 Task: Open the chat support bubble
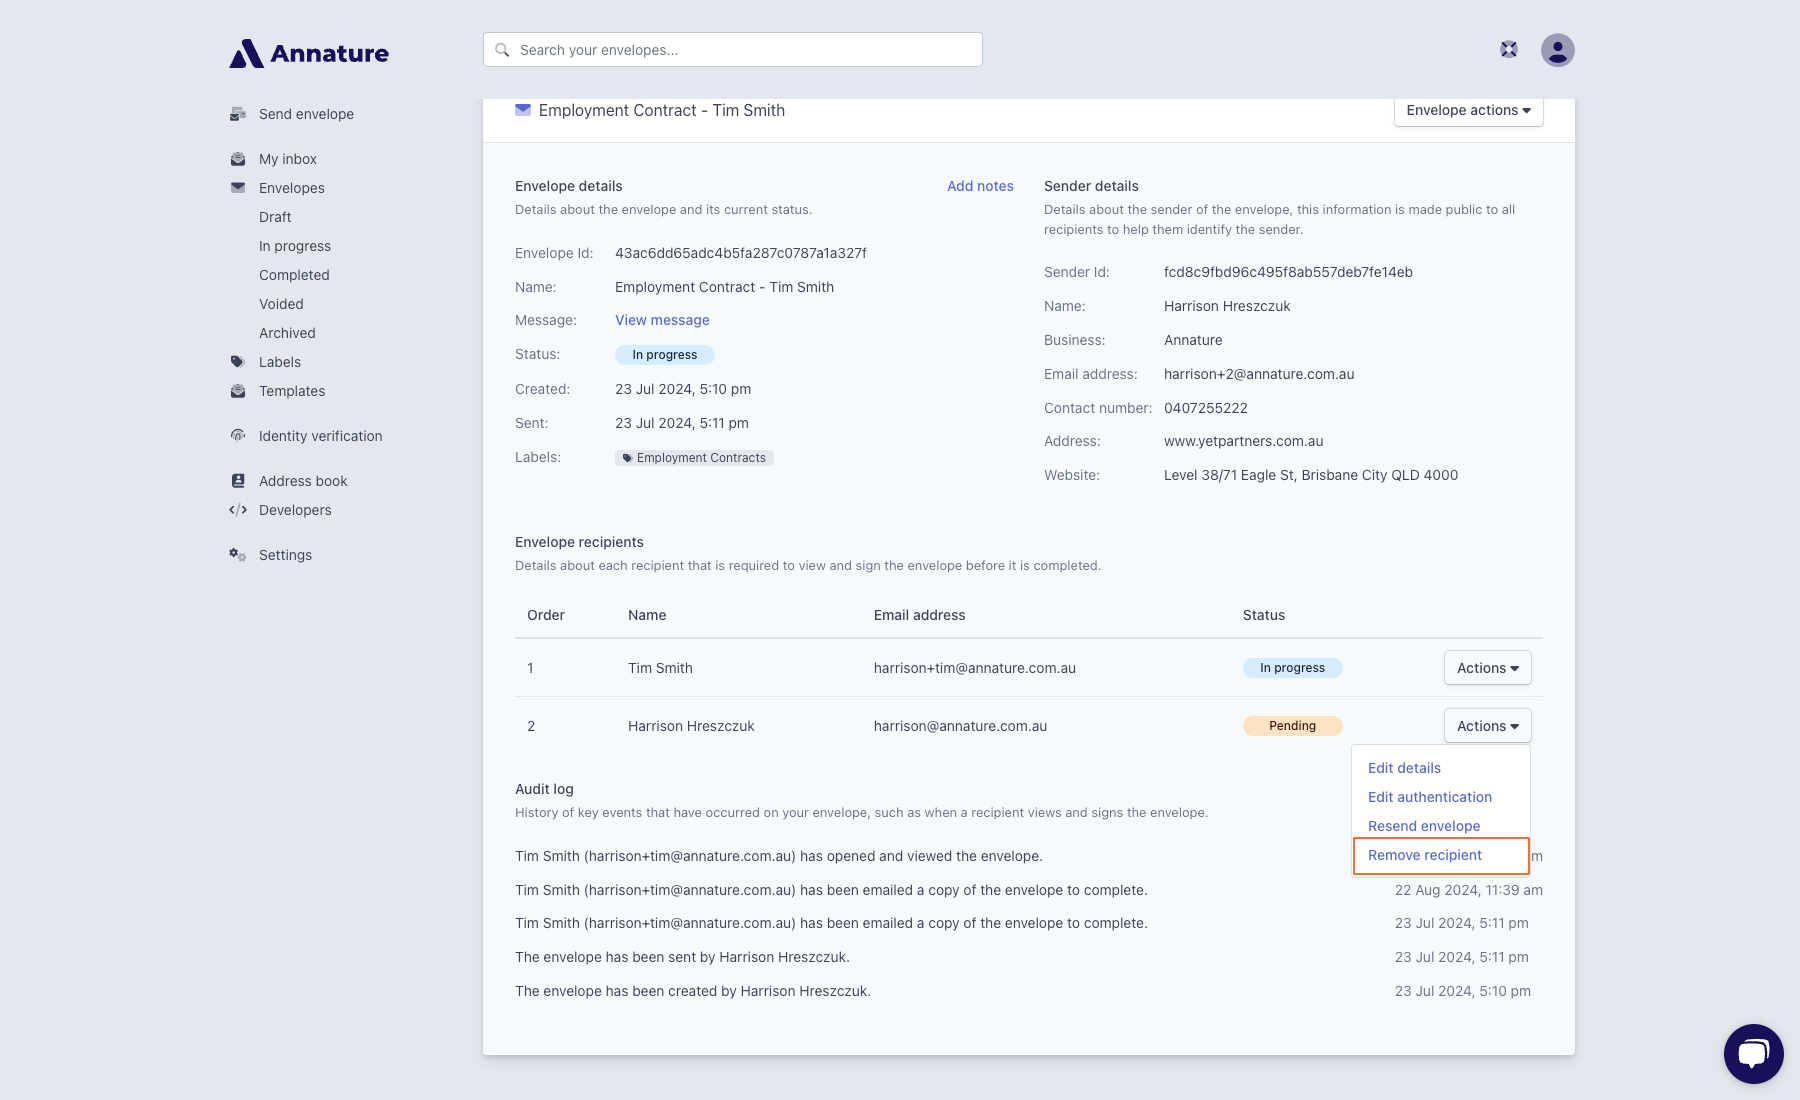pyautogui.click(x=1753, y=1053)
